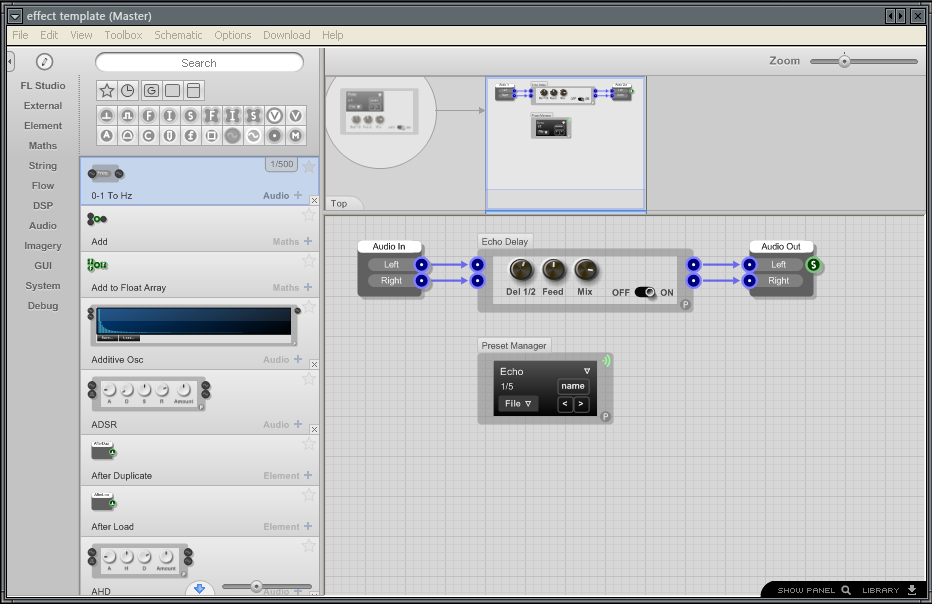The image size is (932, 604).
Task: Adjust the Zoom slider at top right
Action: 843,60
